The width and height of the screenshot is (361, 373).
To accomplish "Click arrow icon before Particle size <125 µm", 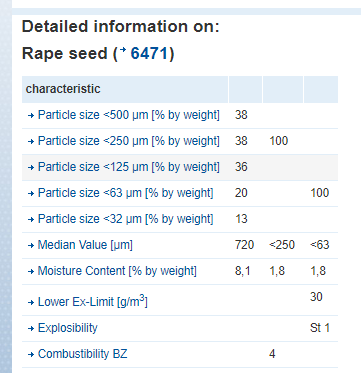I will pyautogui.click(x=31, y=168).
